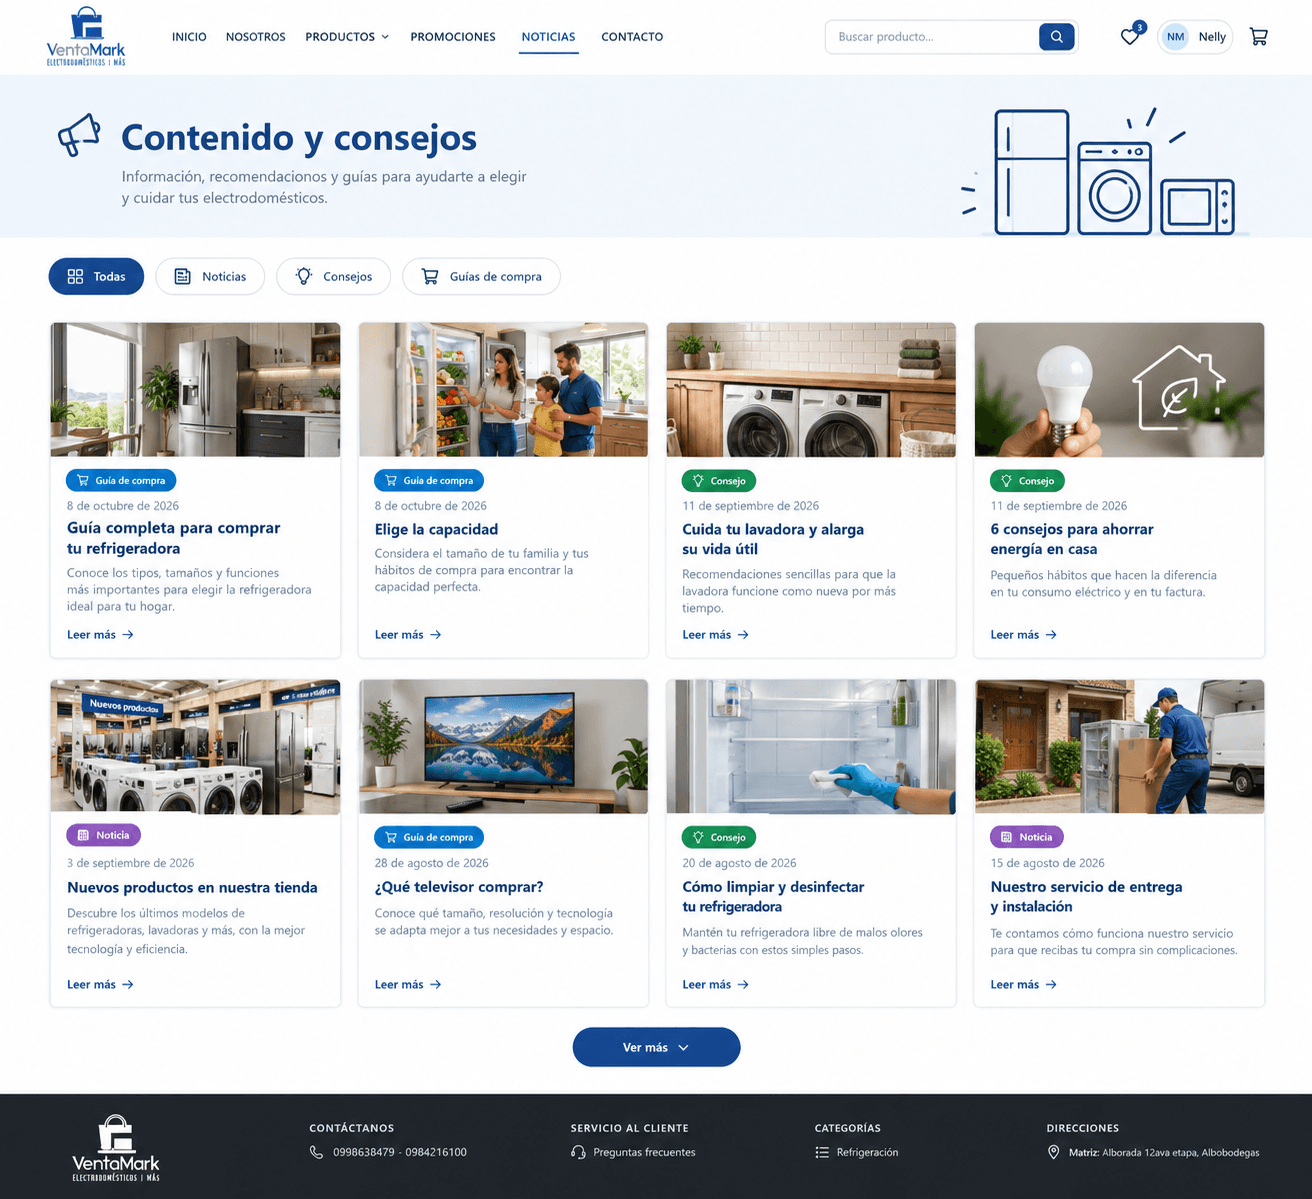Click the megaphone icon beside the title
1312x1199 pixels.
79,135
